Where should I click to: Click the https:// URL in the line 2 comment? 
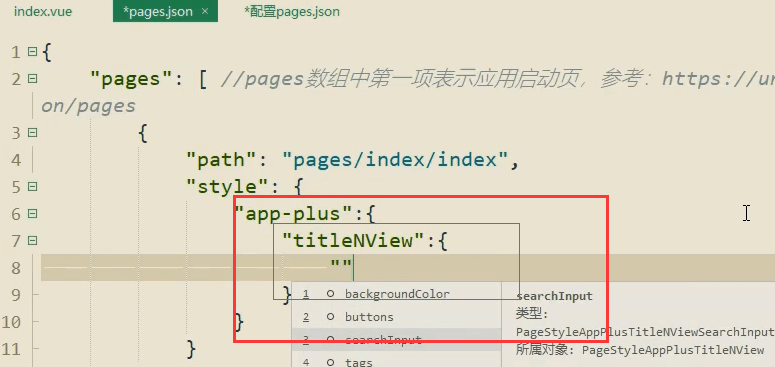tap(719, 79)
